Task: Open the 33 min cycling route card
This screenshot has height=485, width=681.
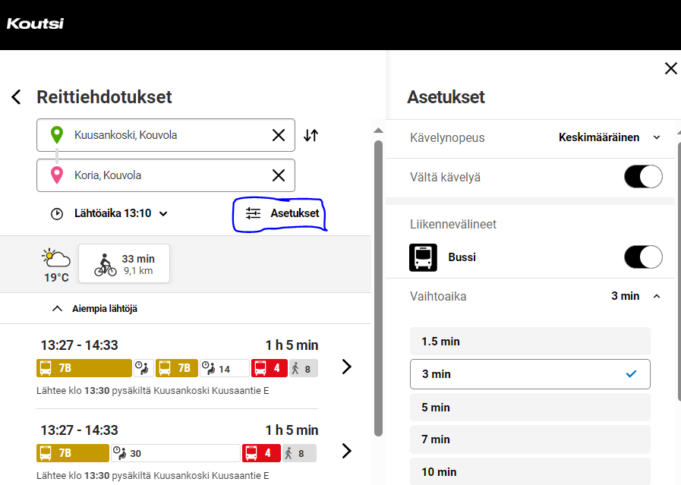Action: coord(124,264)
